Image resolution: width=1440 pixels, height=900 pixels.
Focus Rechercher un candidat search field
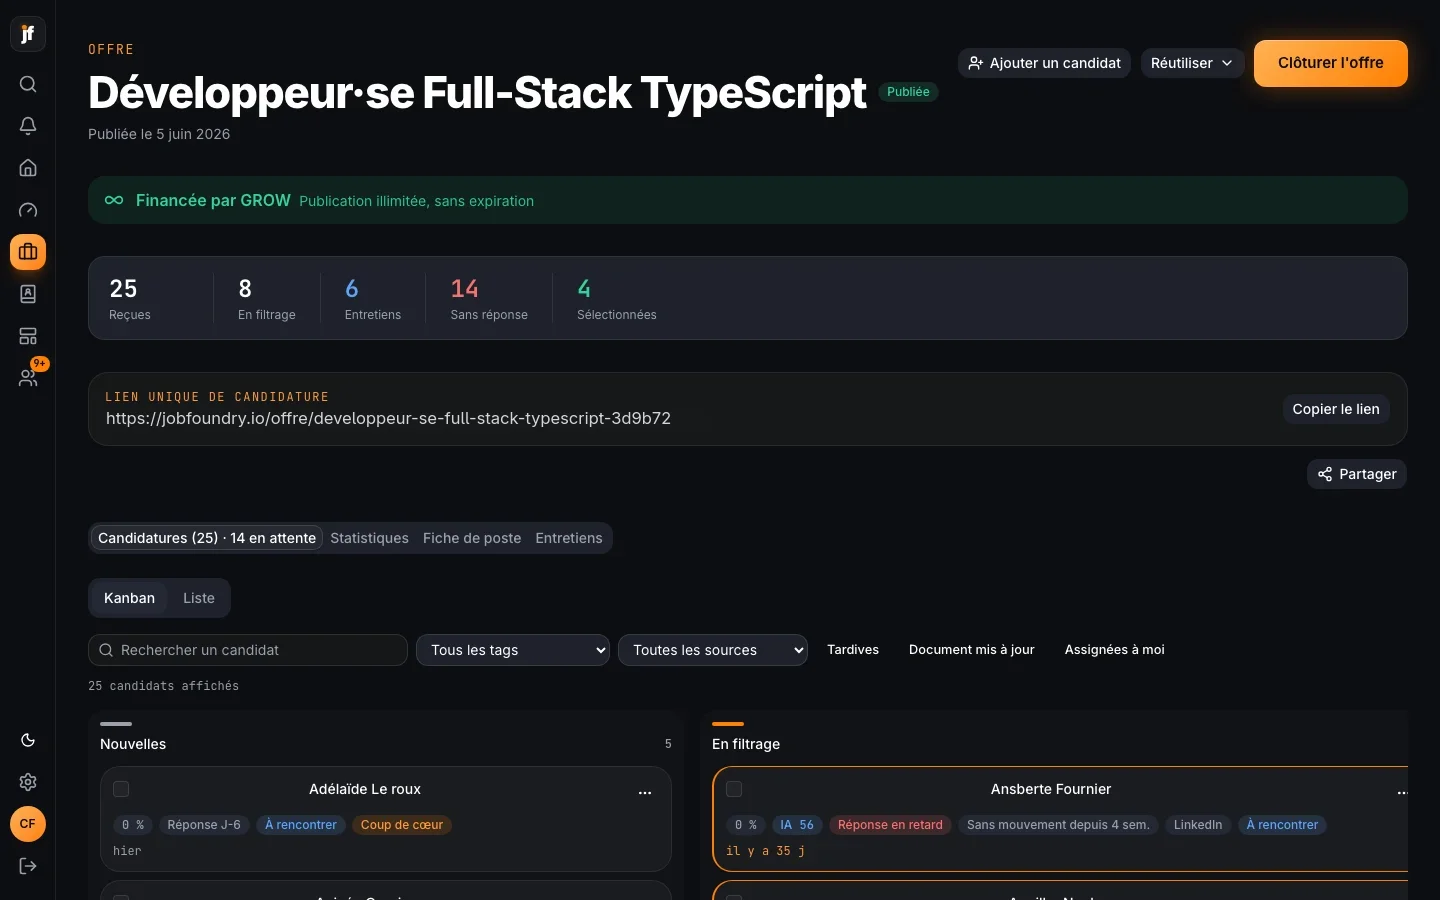tap(248, 650)
